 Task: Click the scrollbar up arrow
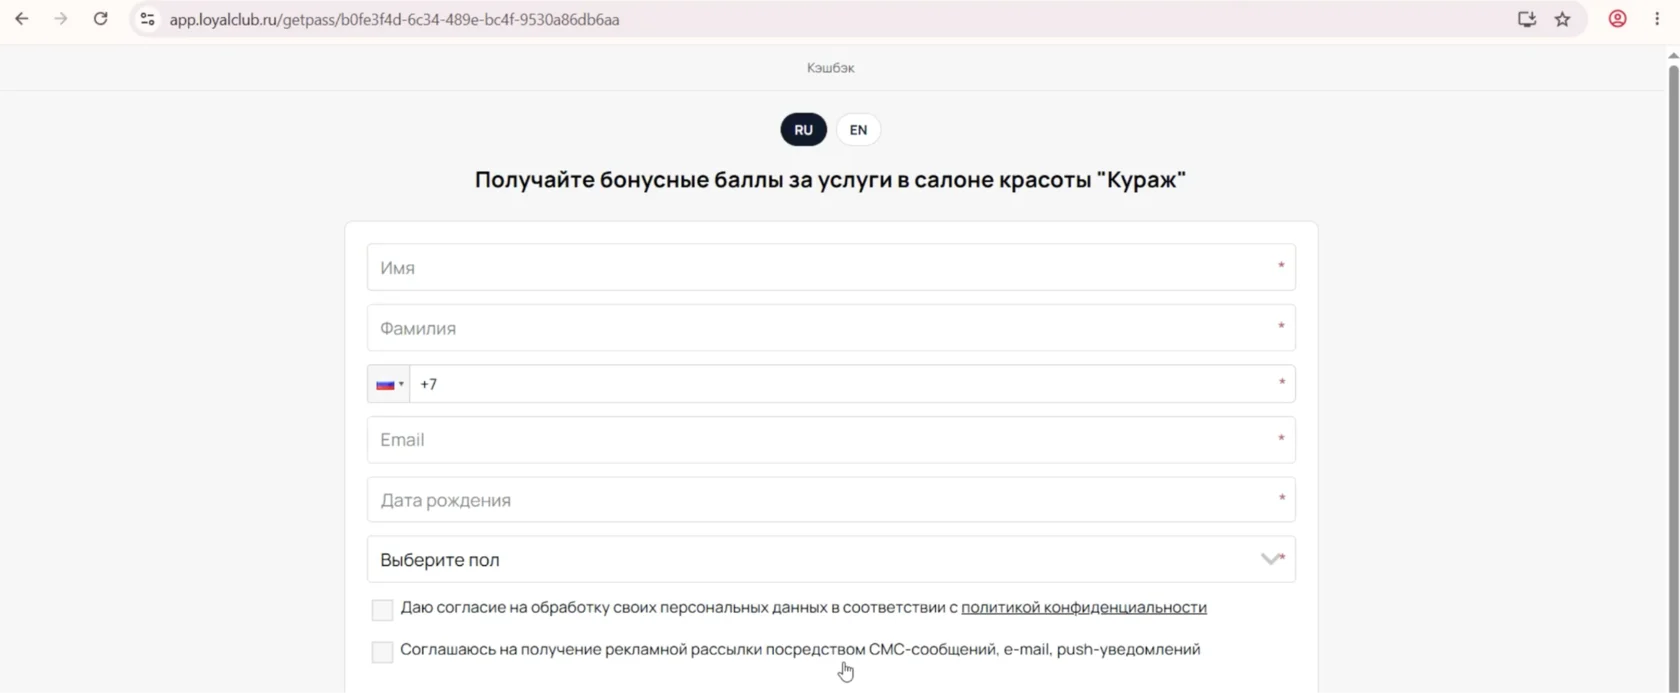pos(1673,56)
